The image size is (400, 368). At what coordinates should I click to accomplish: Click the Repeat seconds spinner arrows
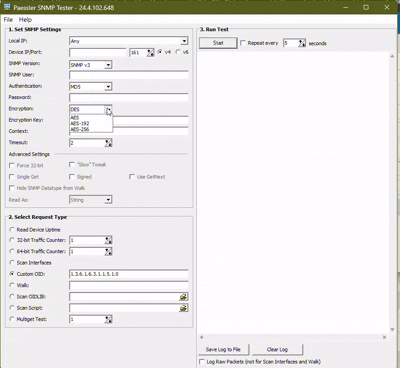[302, 43]
